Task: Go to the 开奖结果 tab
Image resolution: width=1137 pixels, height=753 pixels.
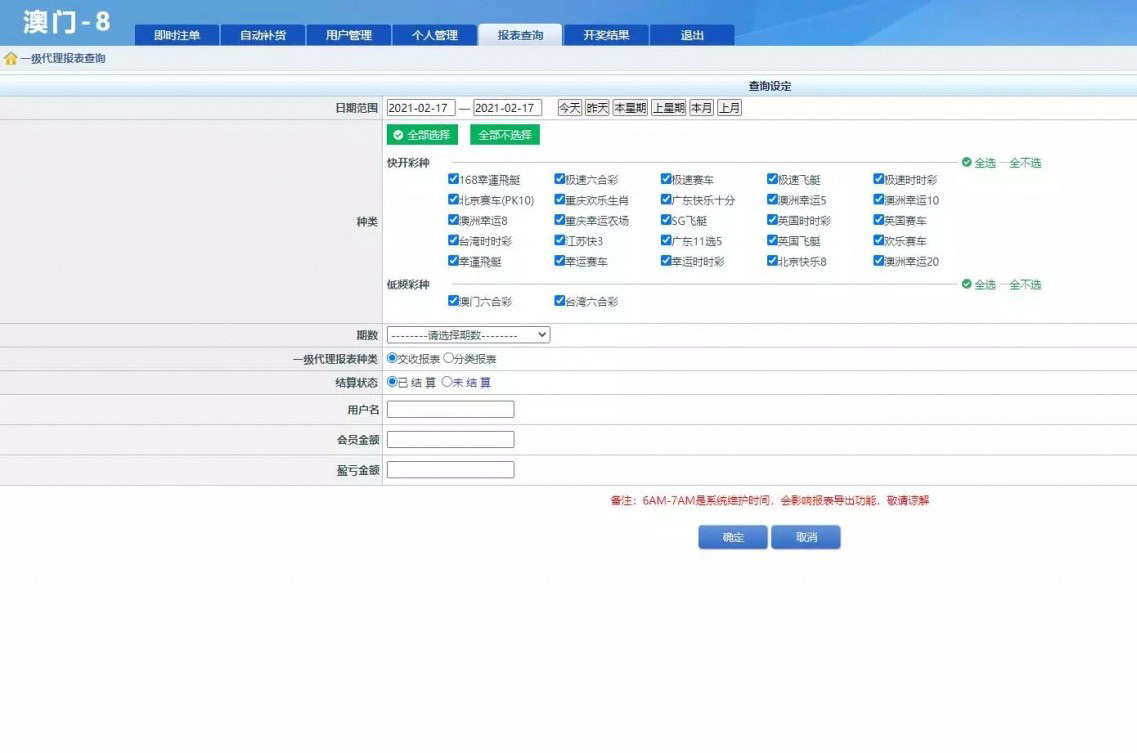Action: click(x=606, y=35)
